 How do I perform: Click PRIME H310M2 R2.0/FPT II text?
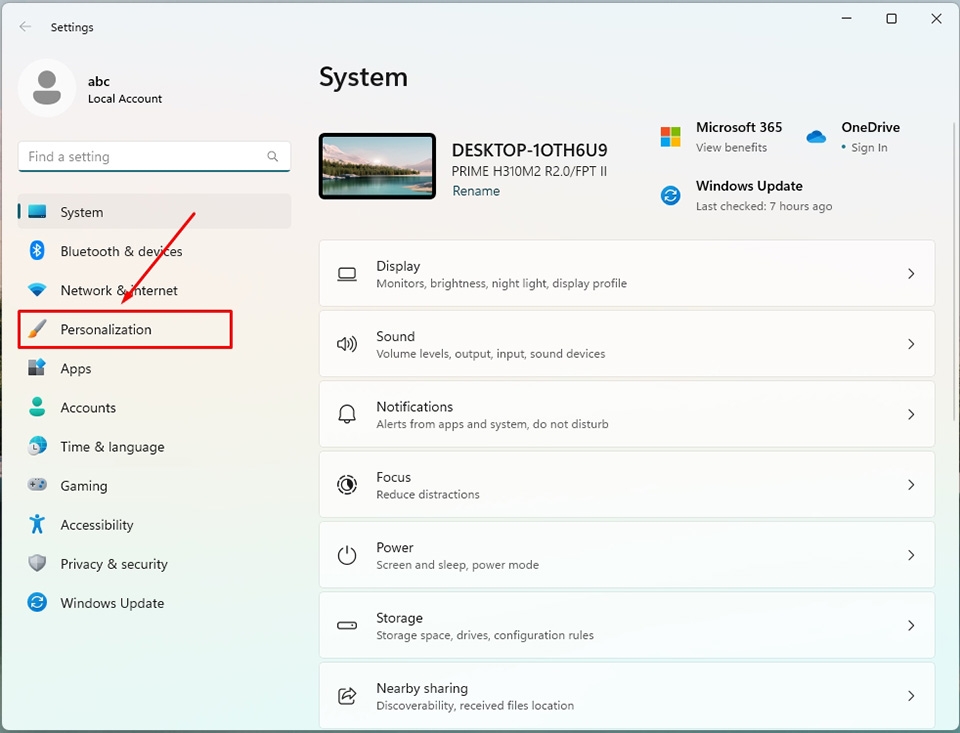point(529,171)
